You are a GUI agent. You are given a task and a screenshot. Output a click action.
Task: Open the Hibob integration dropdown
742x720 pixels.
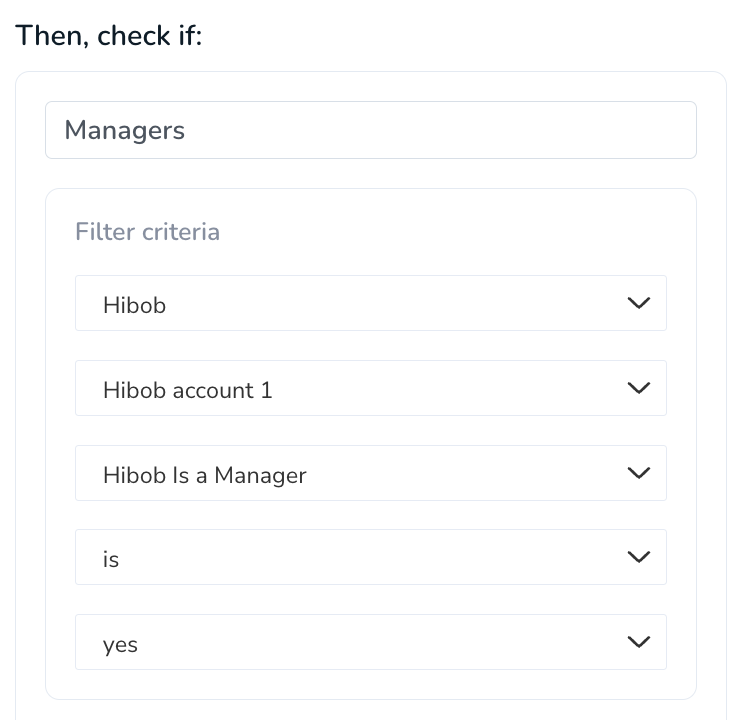tap(371, 303)
